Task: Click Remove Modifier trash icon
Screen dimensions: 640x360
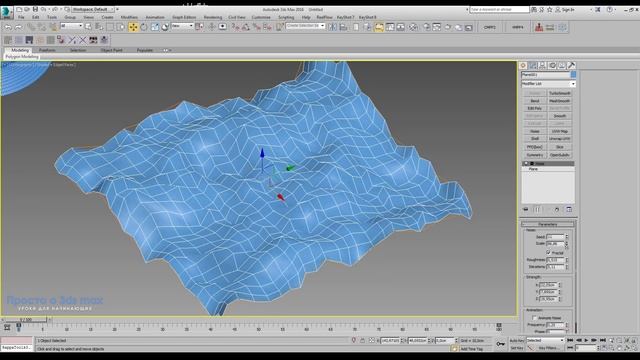Action: click(557, 209)
